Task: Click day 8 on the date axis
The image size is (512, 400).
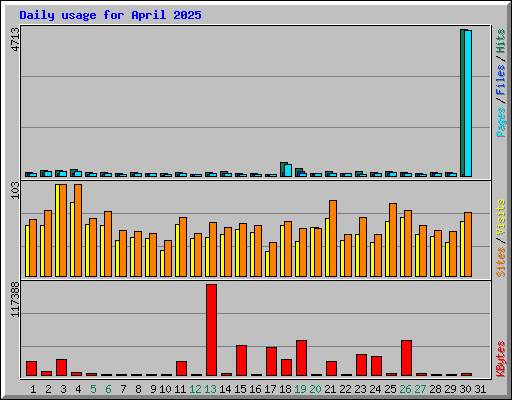Action: (138, 389)
